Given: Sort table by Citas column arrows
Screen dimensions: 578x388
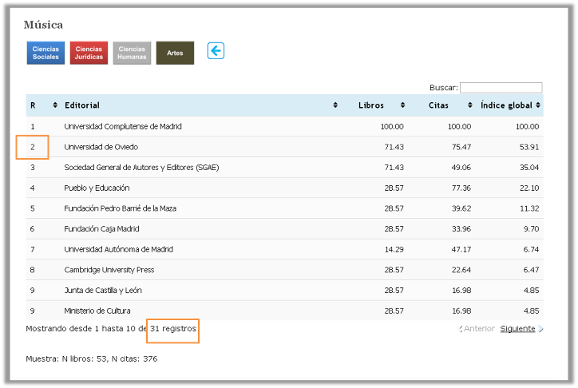Looking at the screenshot, I should click(x=470, y=105).
